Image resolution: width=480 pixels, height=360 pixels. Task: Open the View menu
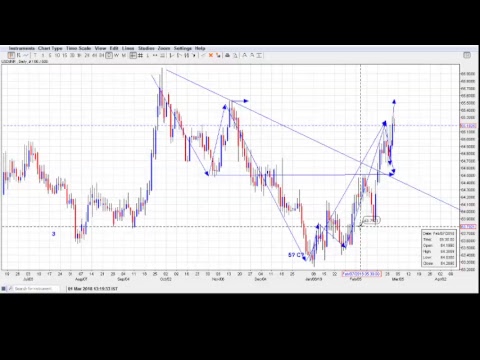click(100, 48)
